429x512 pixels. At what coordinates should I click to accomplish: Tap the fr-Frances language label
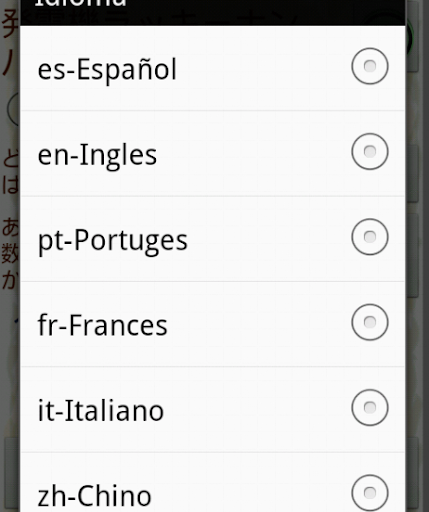(102, 325)
